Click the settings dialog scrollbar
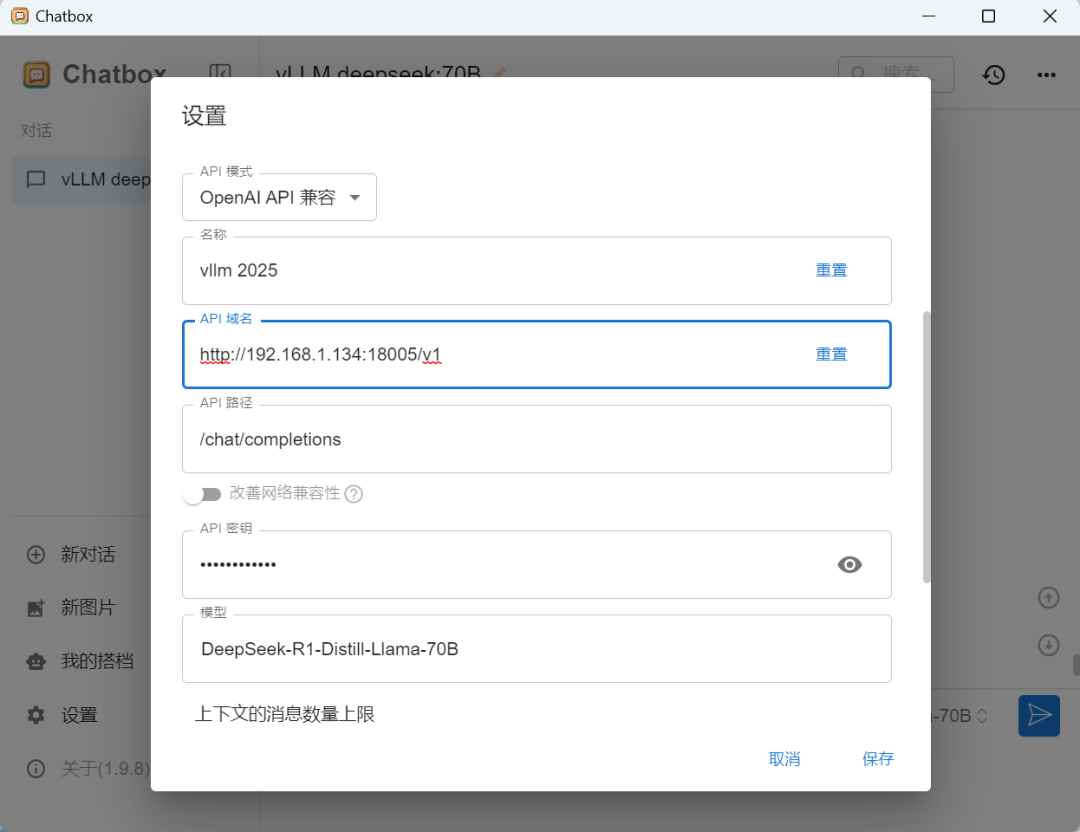Screen dimensions: 1080x832 pyautogui.click(x=926, y=430)
